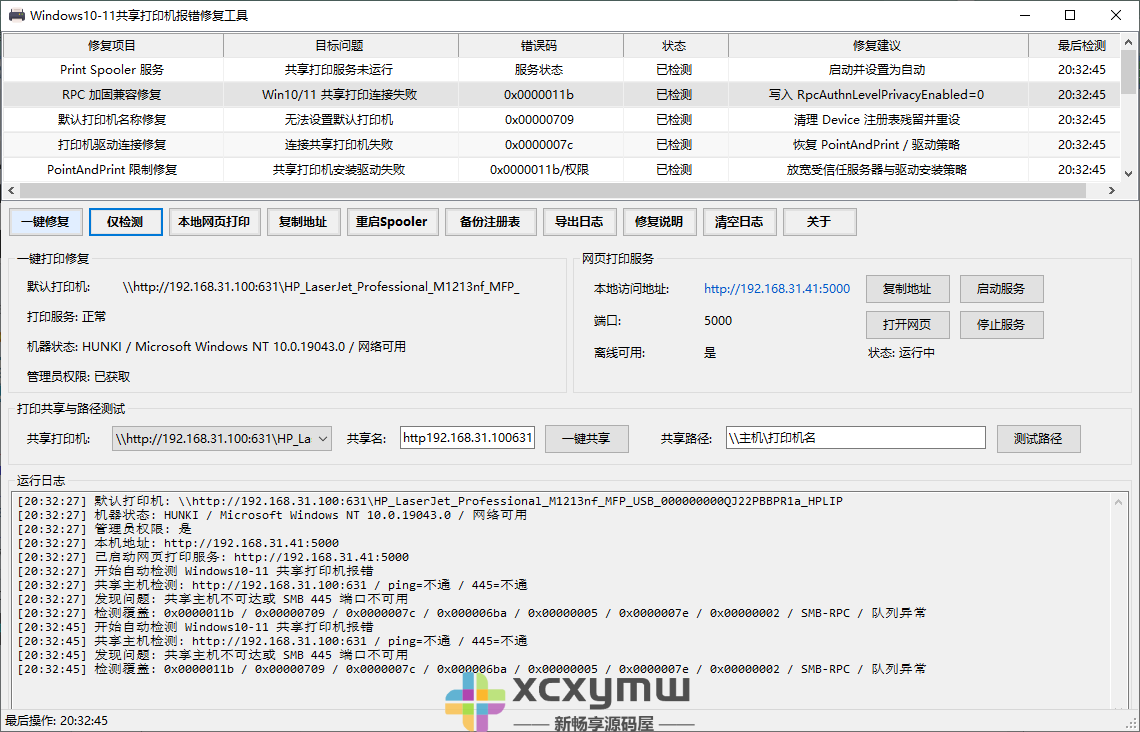
Task: Select the RPC 加固兼容修复 row
Action: 561,94
